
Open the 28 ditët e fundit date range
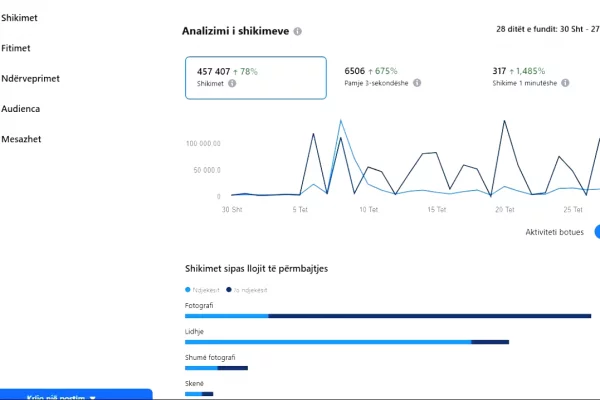click(547, 30)
